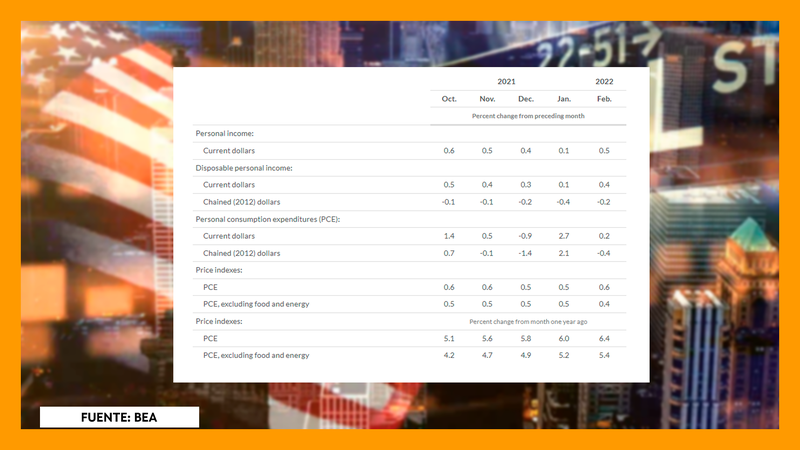This screenshot has height=450, width=800.
Task: Click the Dec. month column header
Action: pyautogui.click(x=526, y=98)
